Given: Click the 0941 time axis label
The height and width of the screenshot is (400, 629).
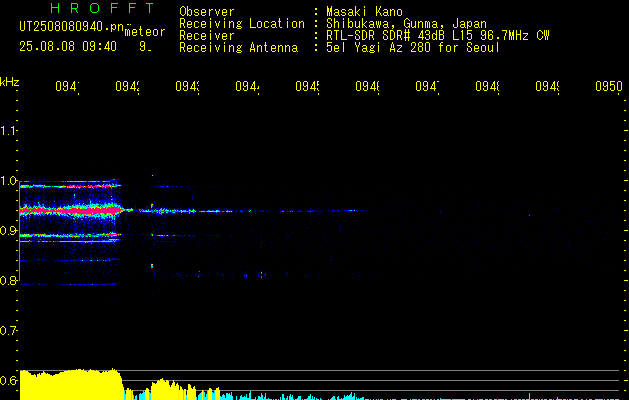Looking at the screenshot, I should pyautogui.click(x=67, y=86).
